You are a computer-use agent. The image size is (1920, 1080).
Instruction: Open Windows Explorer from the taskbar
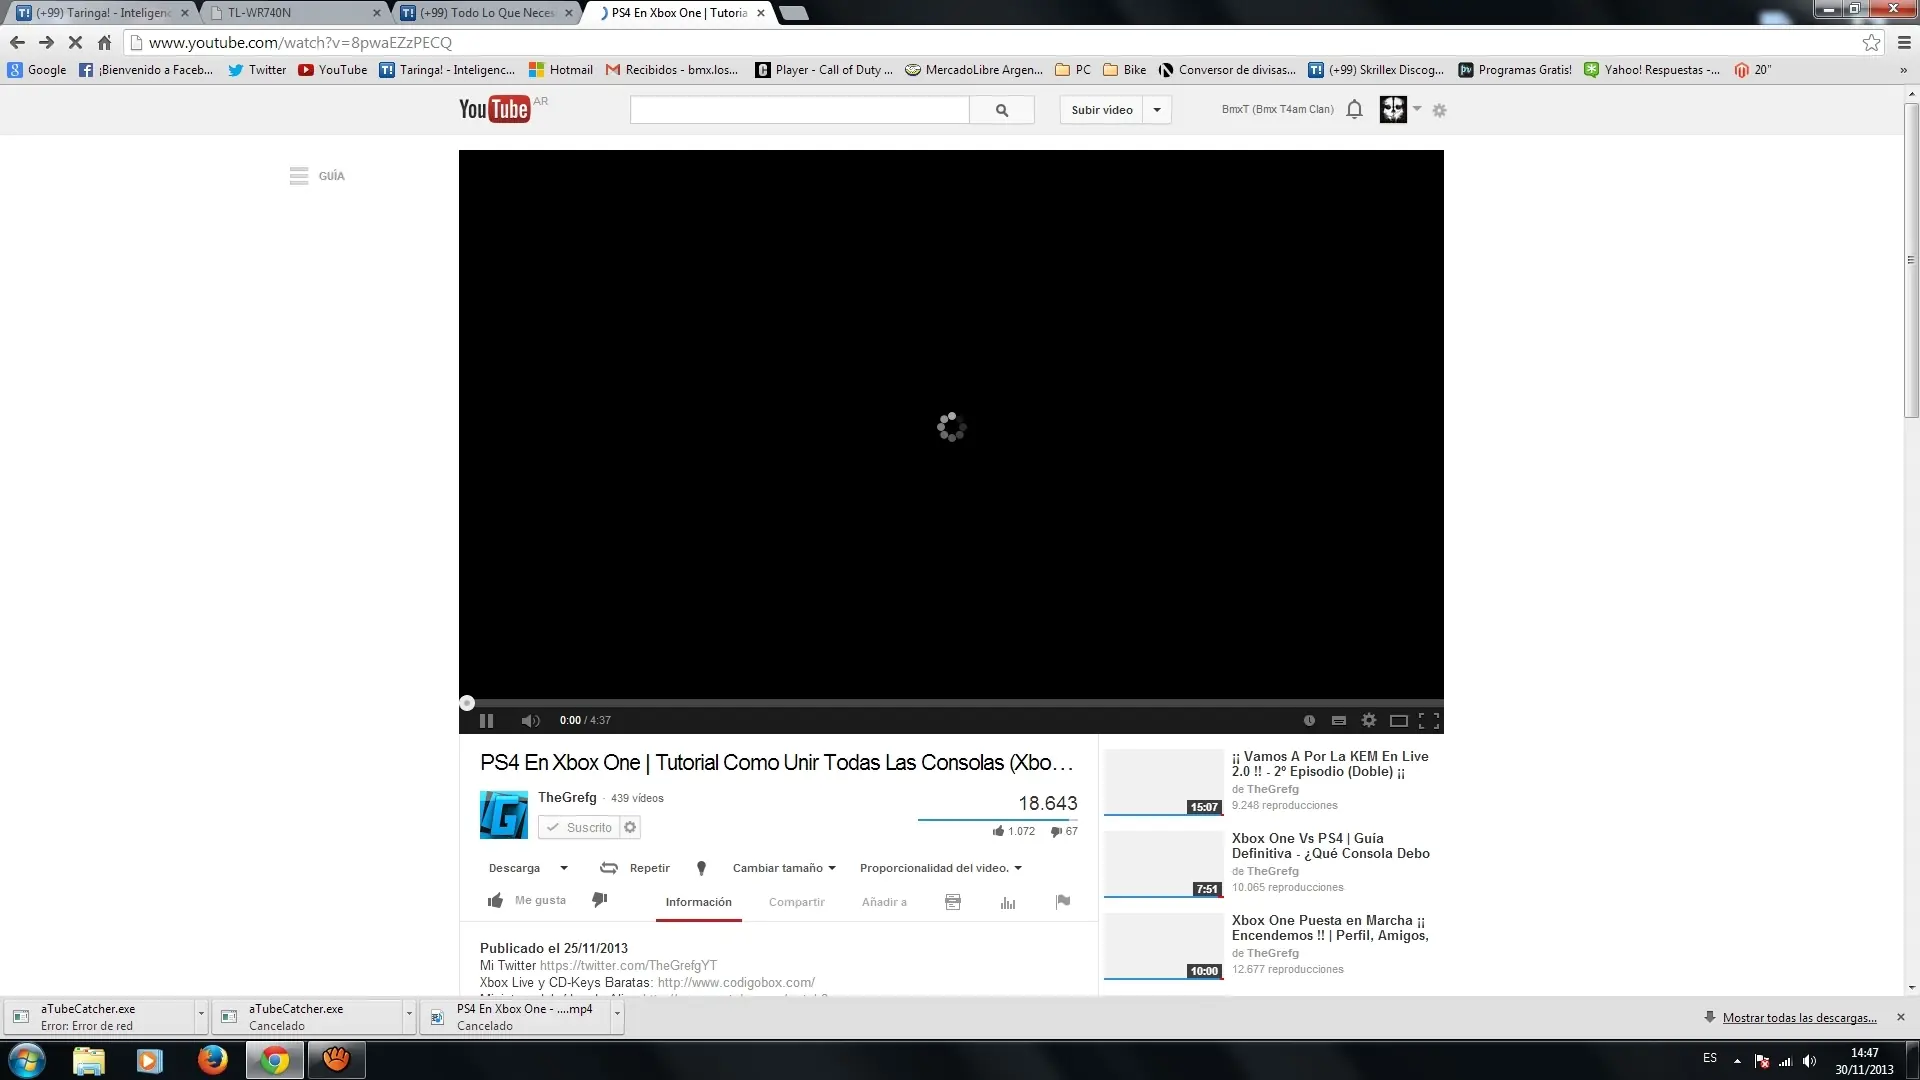[89, 1060]
